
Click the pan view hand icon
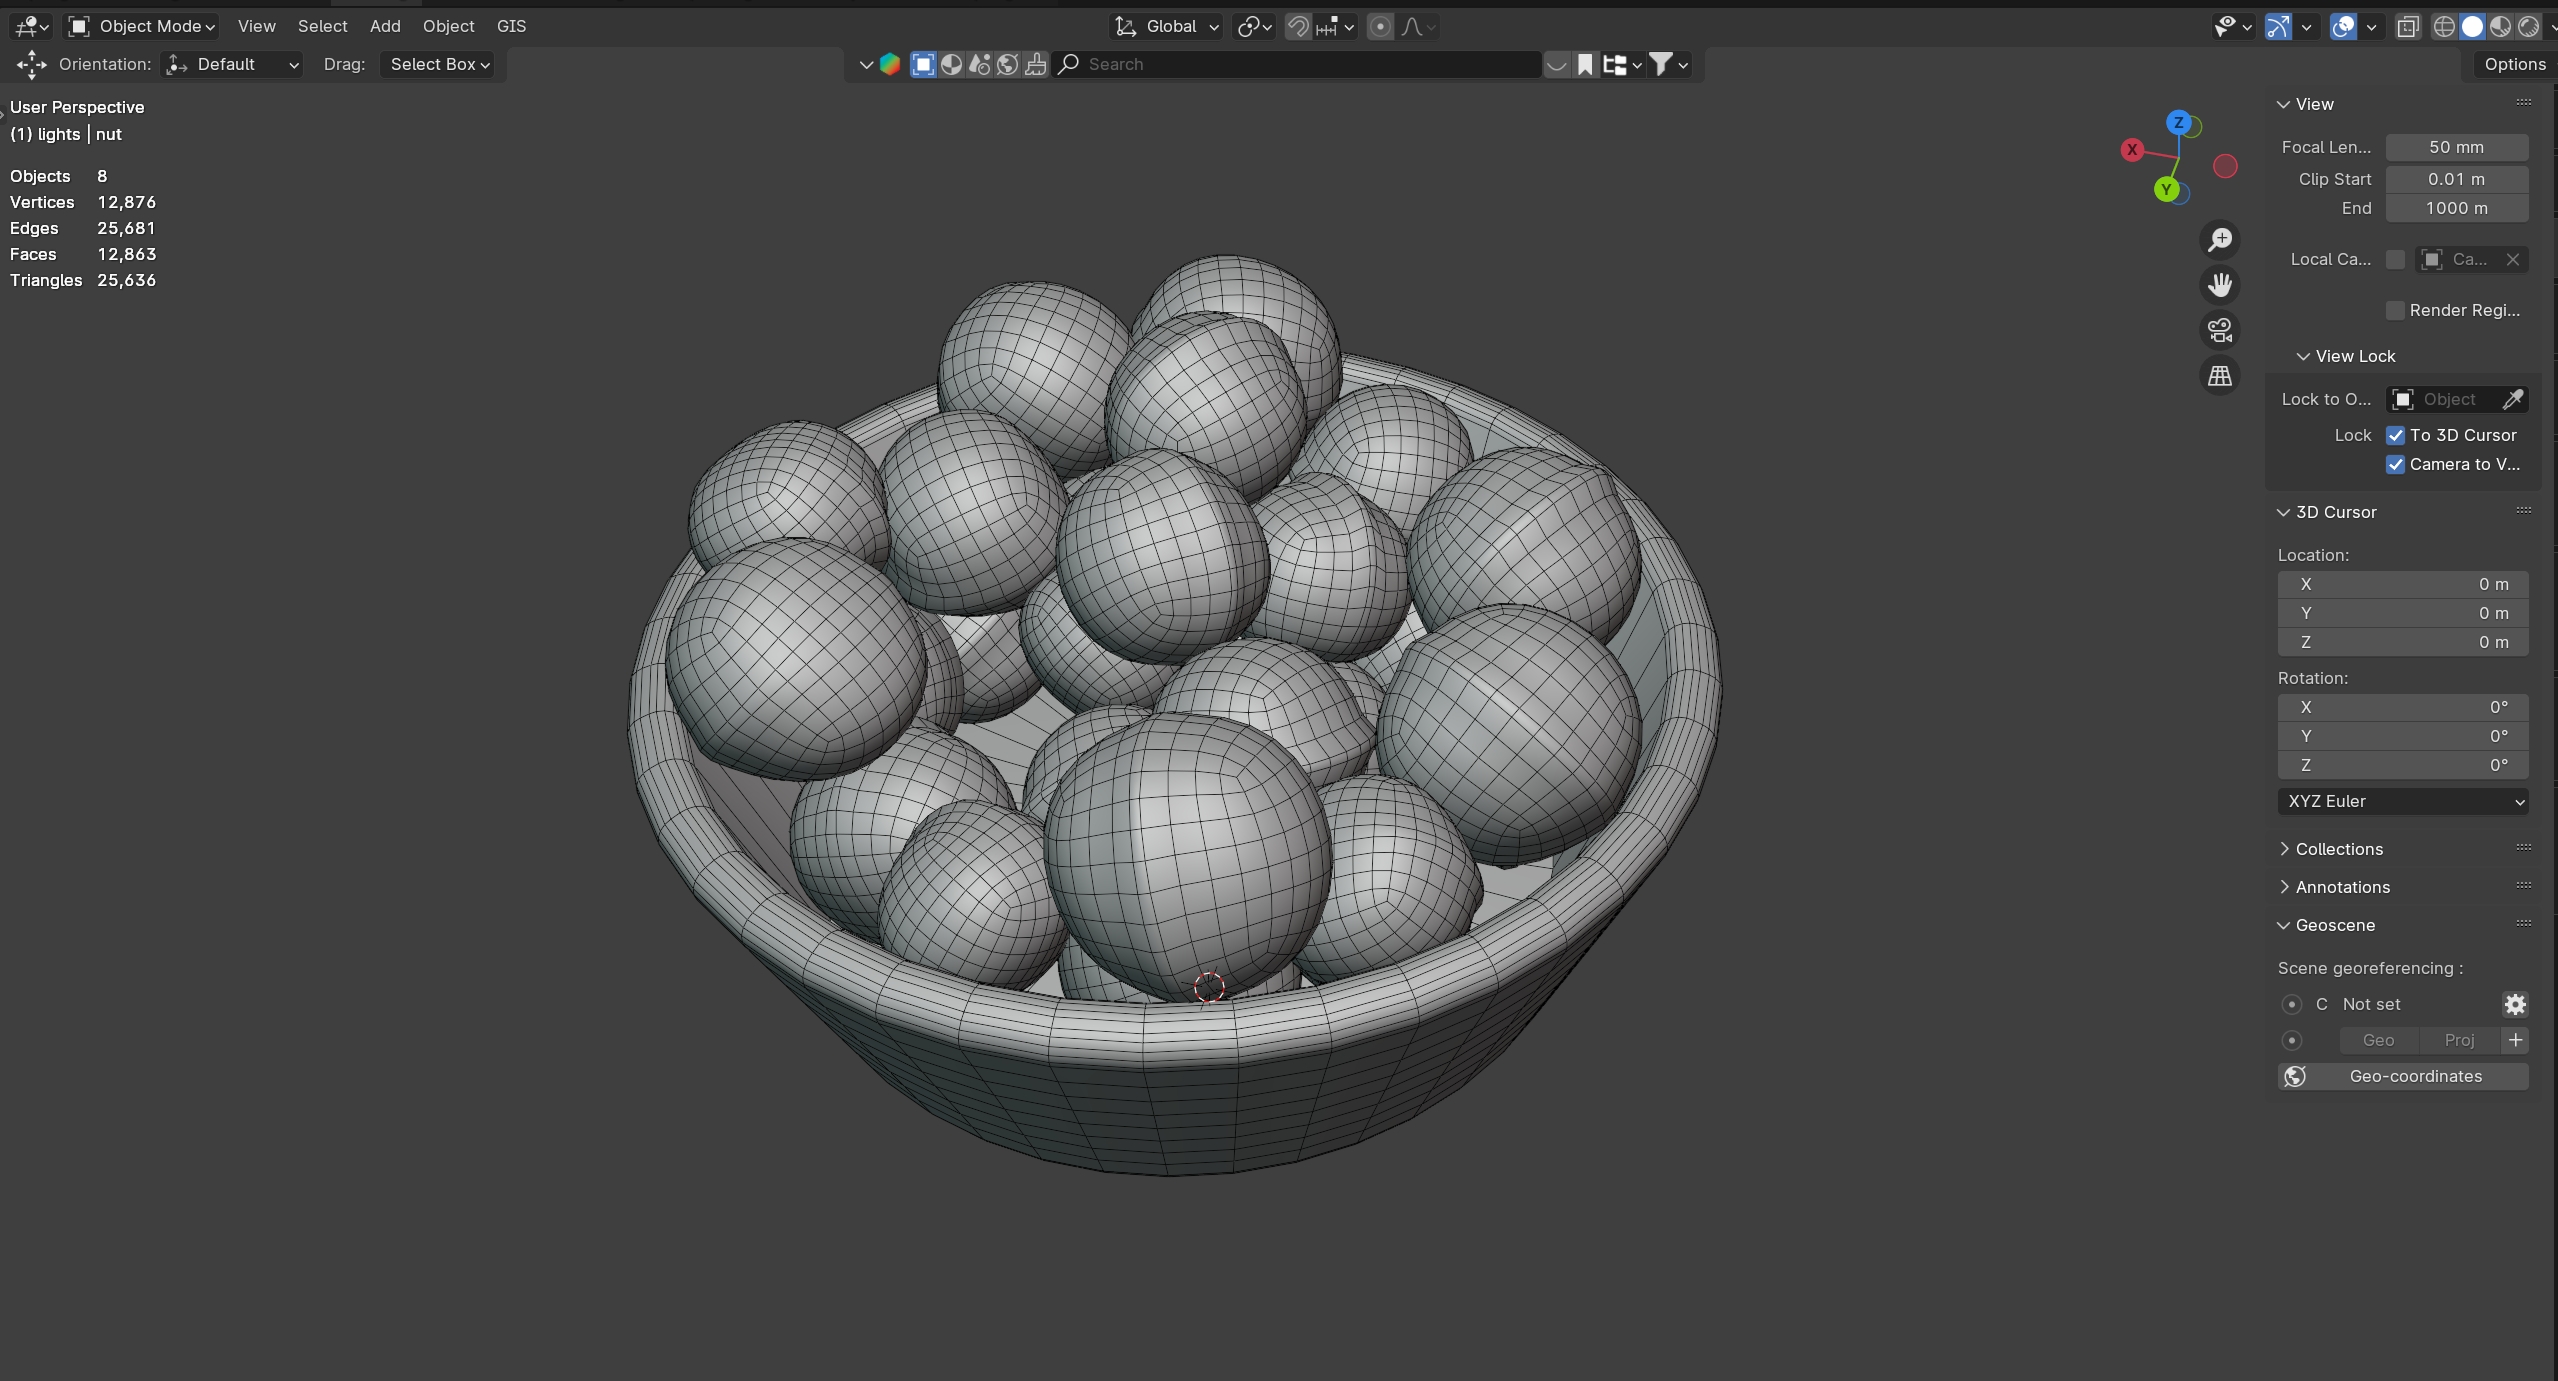pos(2220,285)
